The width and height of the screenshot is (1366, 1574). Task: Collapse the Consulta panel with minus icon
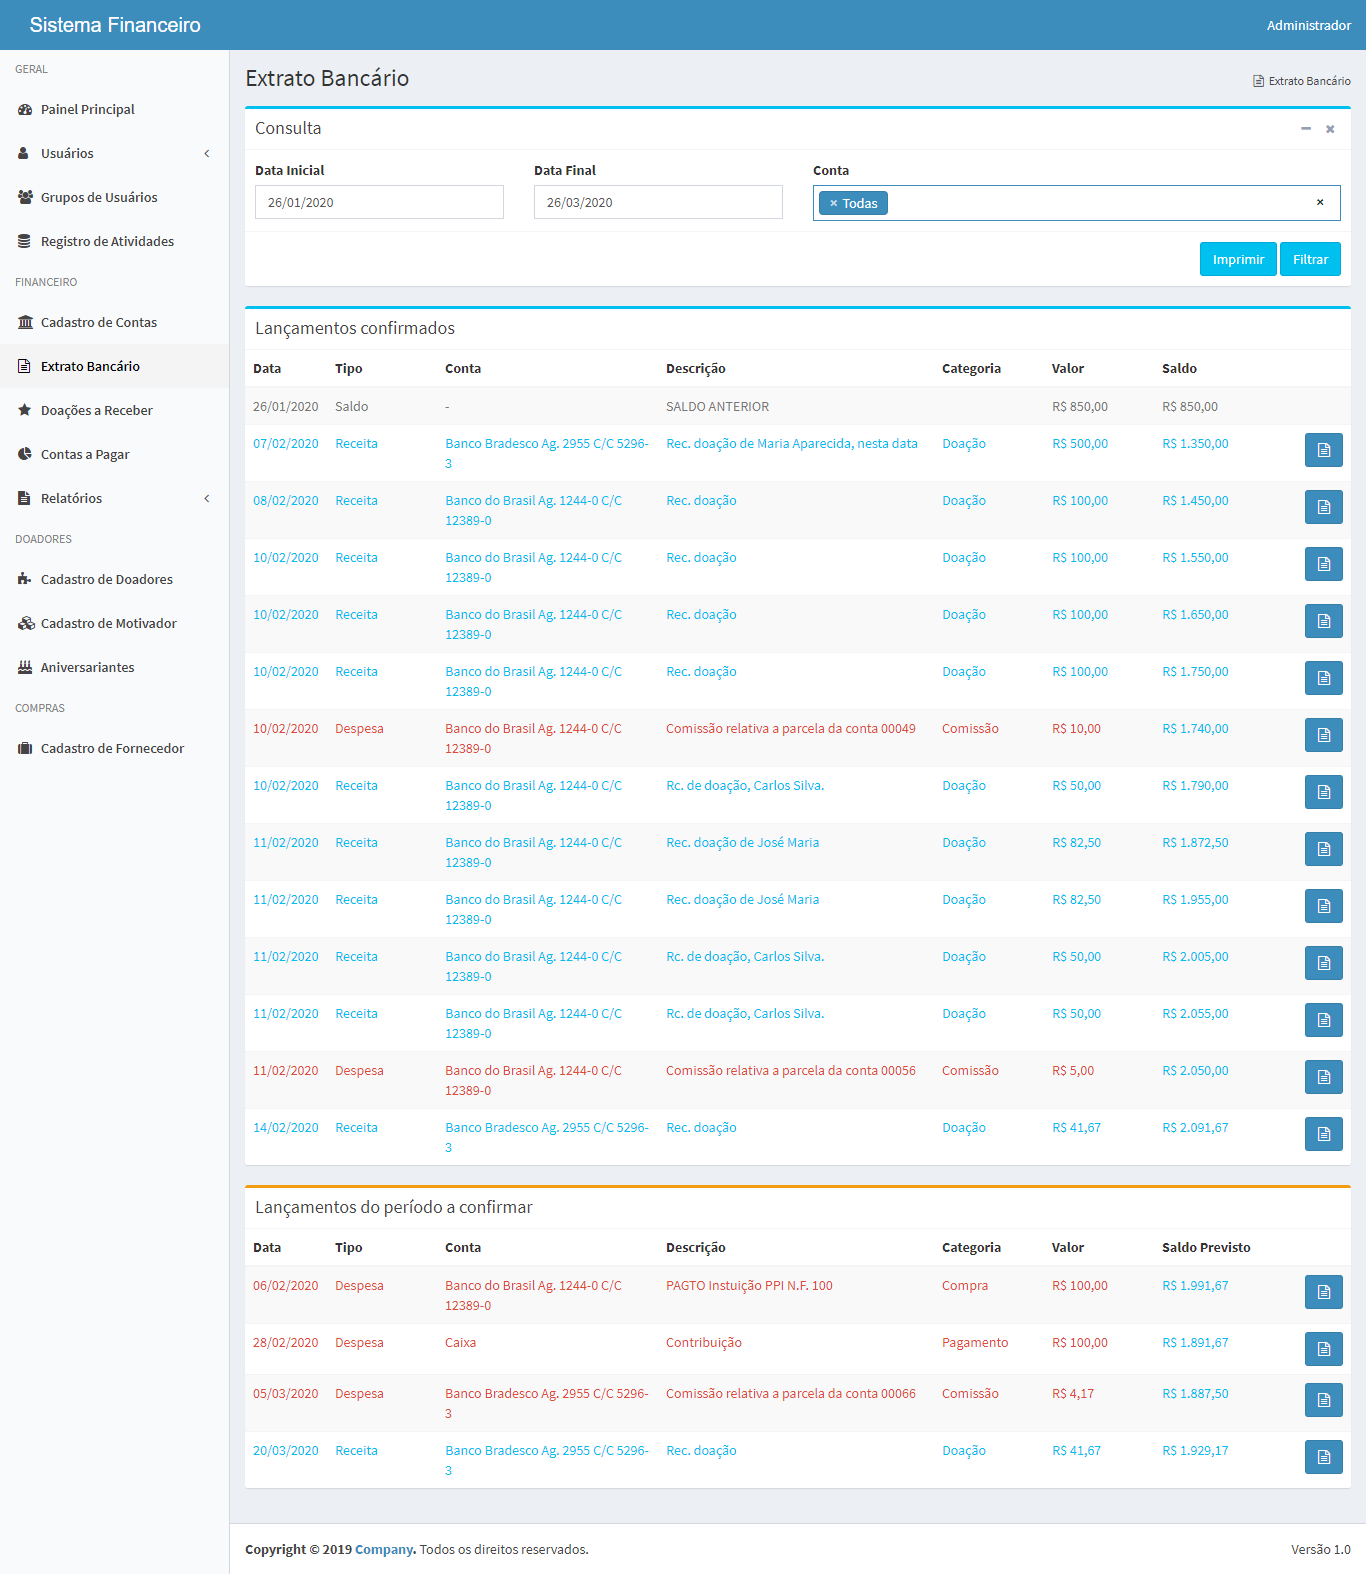[1305, 128]
